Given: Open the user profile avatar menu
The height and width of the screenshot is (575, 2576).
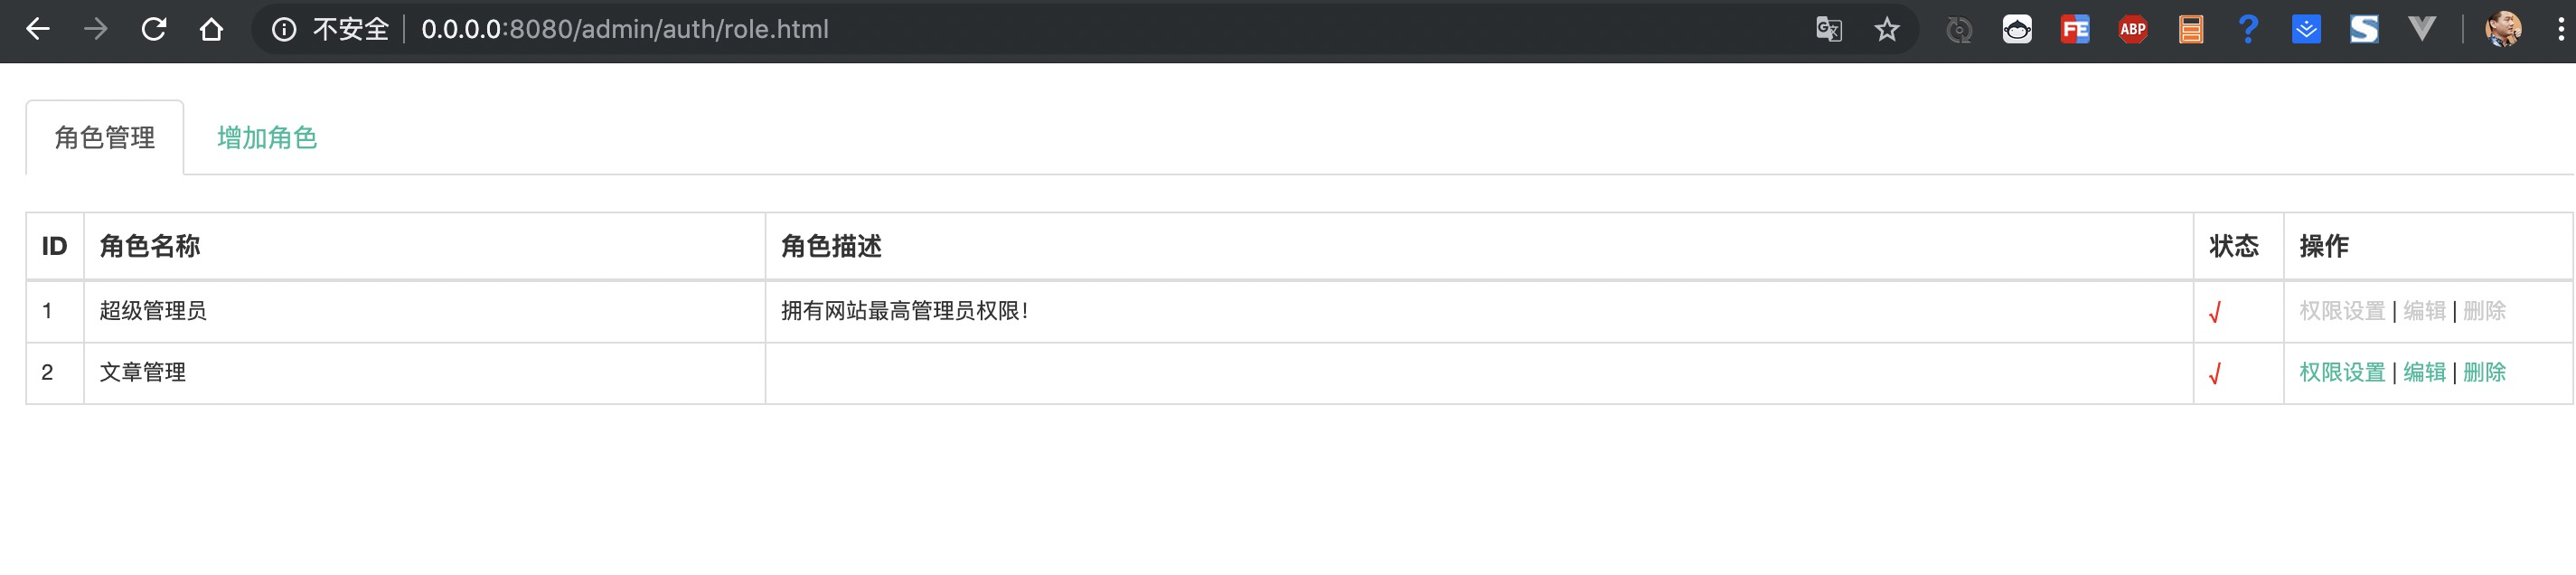Looking at the screenshot, I should (2502, 30).
